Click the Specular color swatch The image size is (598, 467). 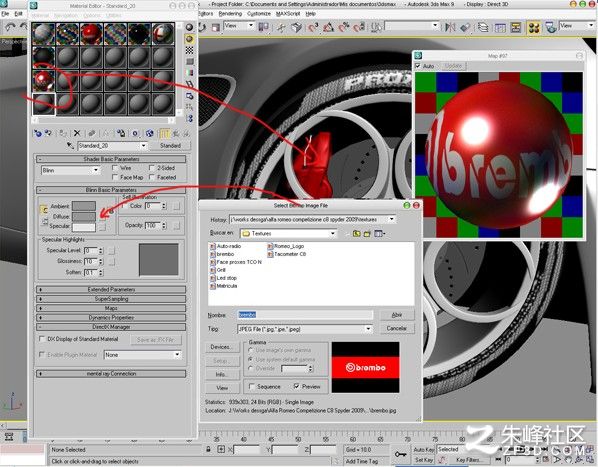point(84,227)
